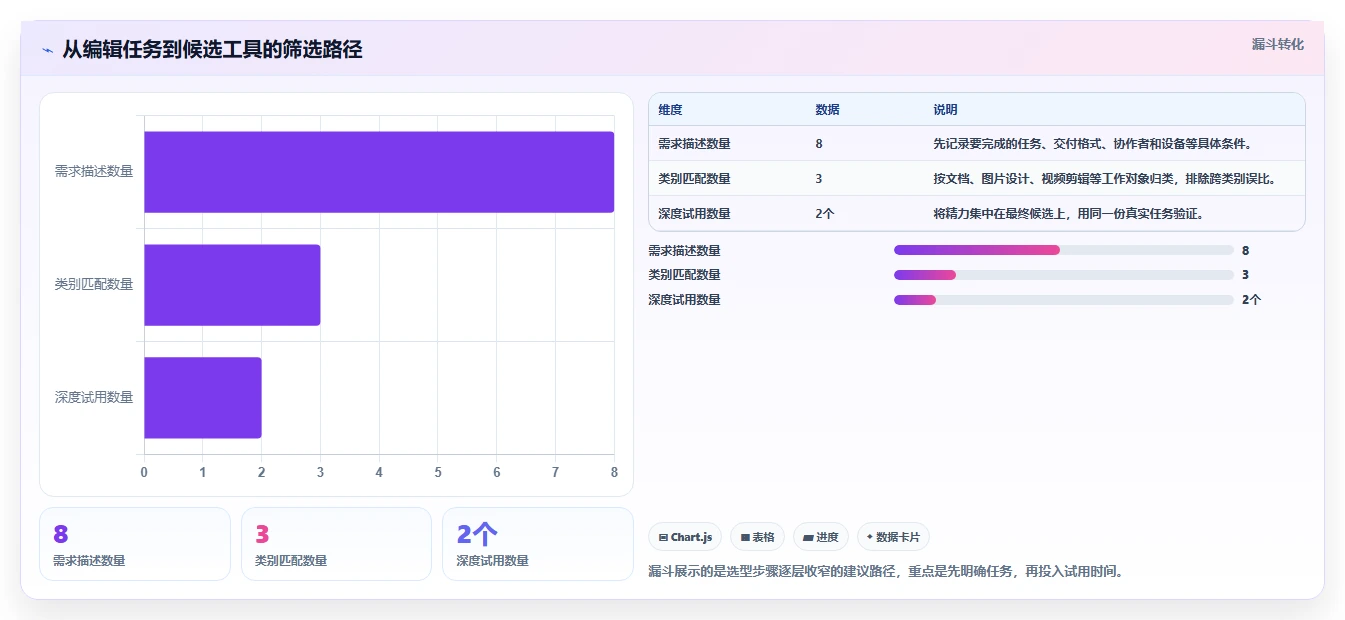The image size is (1345, 620).
Task: Click the 数据卡片 chip
Action: click(x=893, y=537)
